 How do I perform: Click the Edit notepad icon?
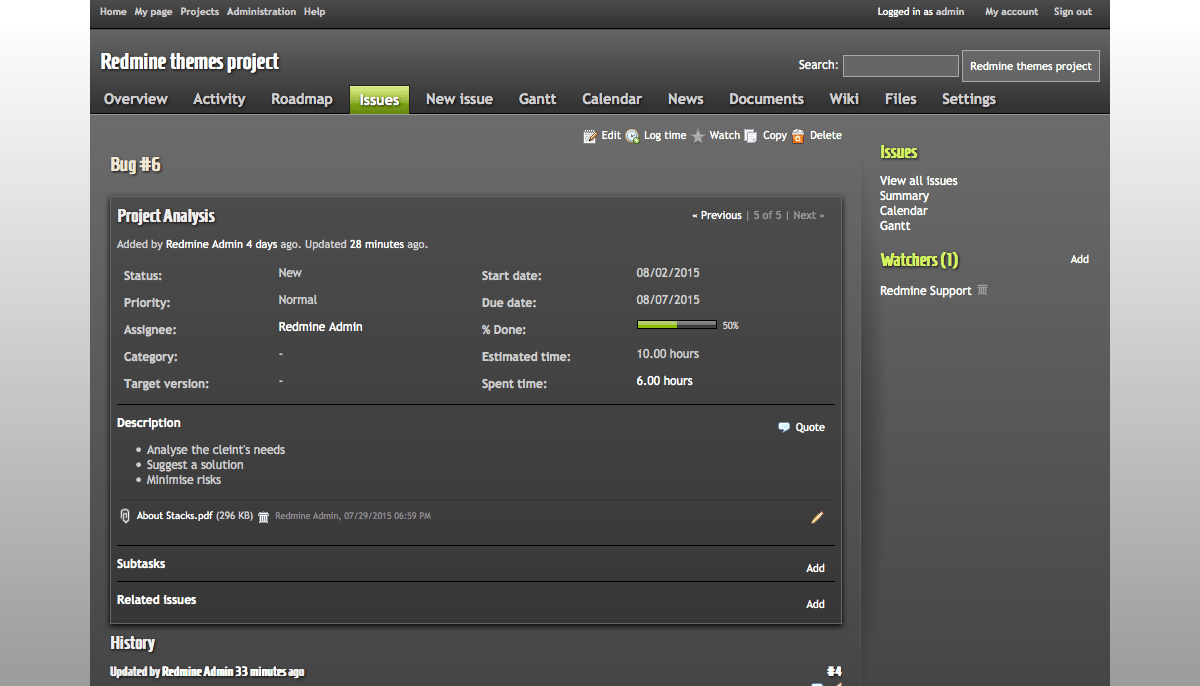pos(590,136)
